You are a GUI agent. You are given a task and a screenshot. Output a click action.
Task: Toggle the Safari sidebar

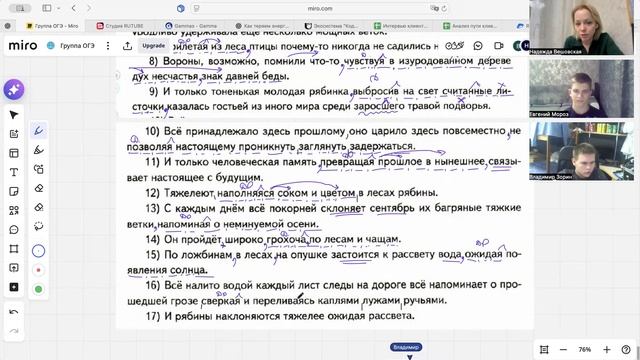[x=47, y=8]
